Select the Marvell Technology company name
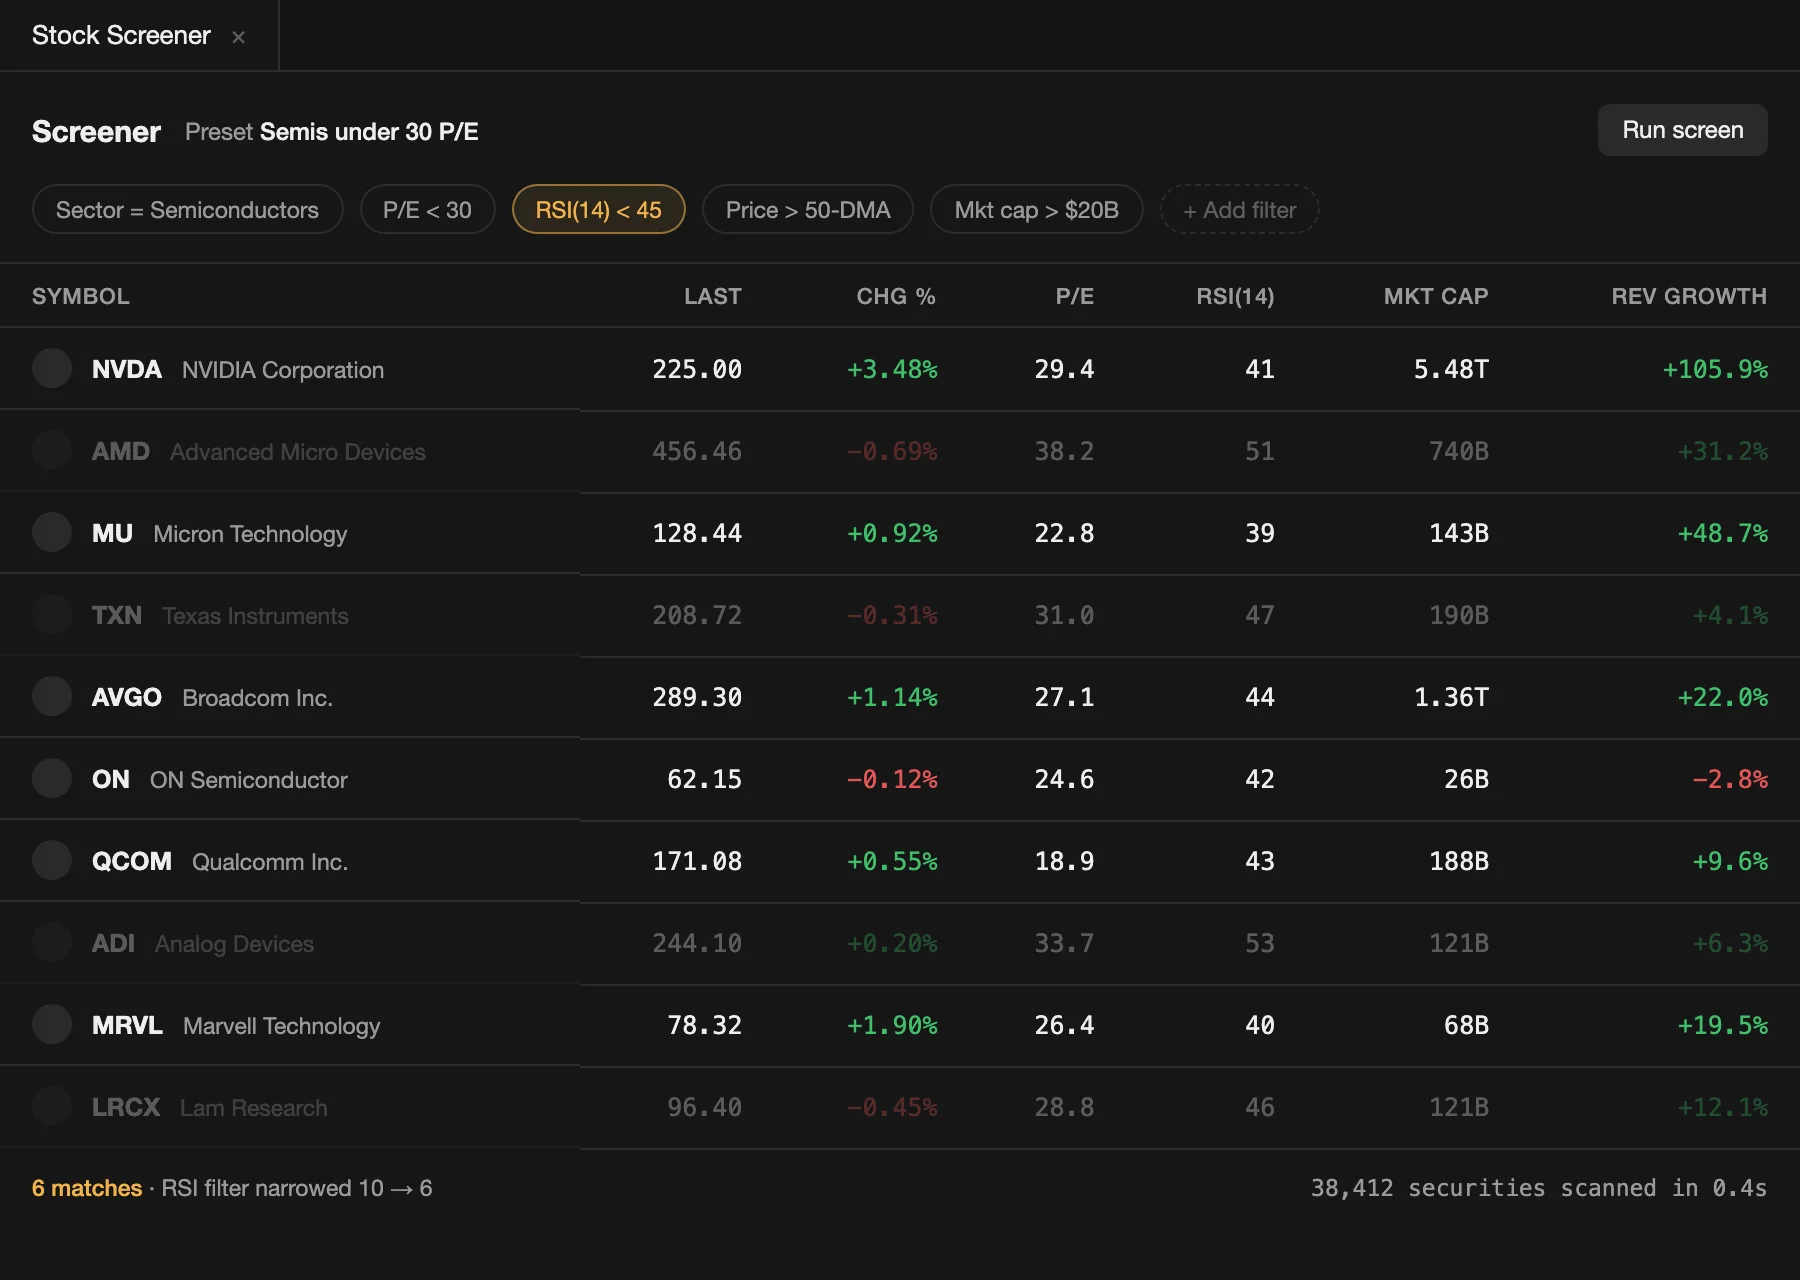Screen dimensions: 1800x1280 point(282,1026)
